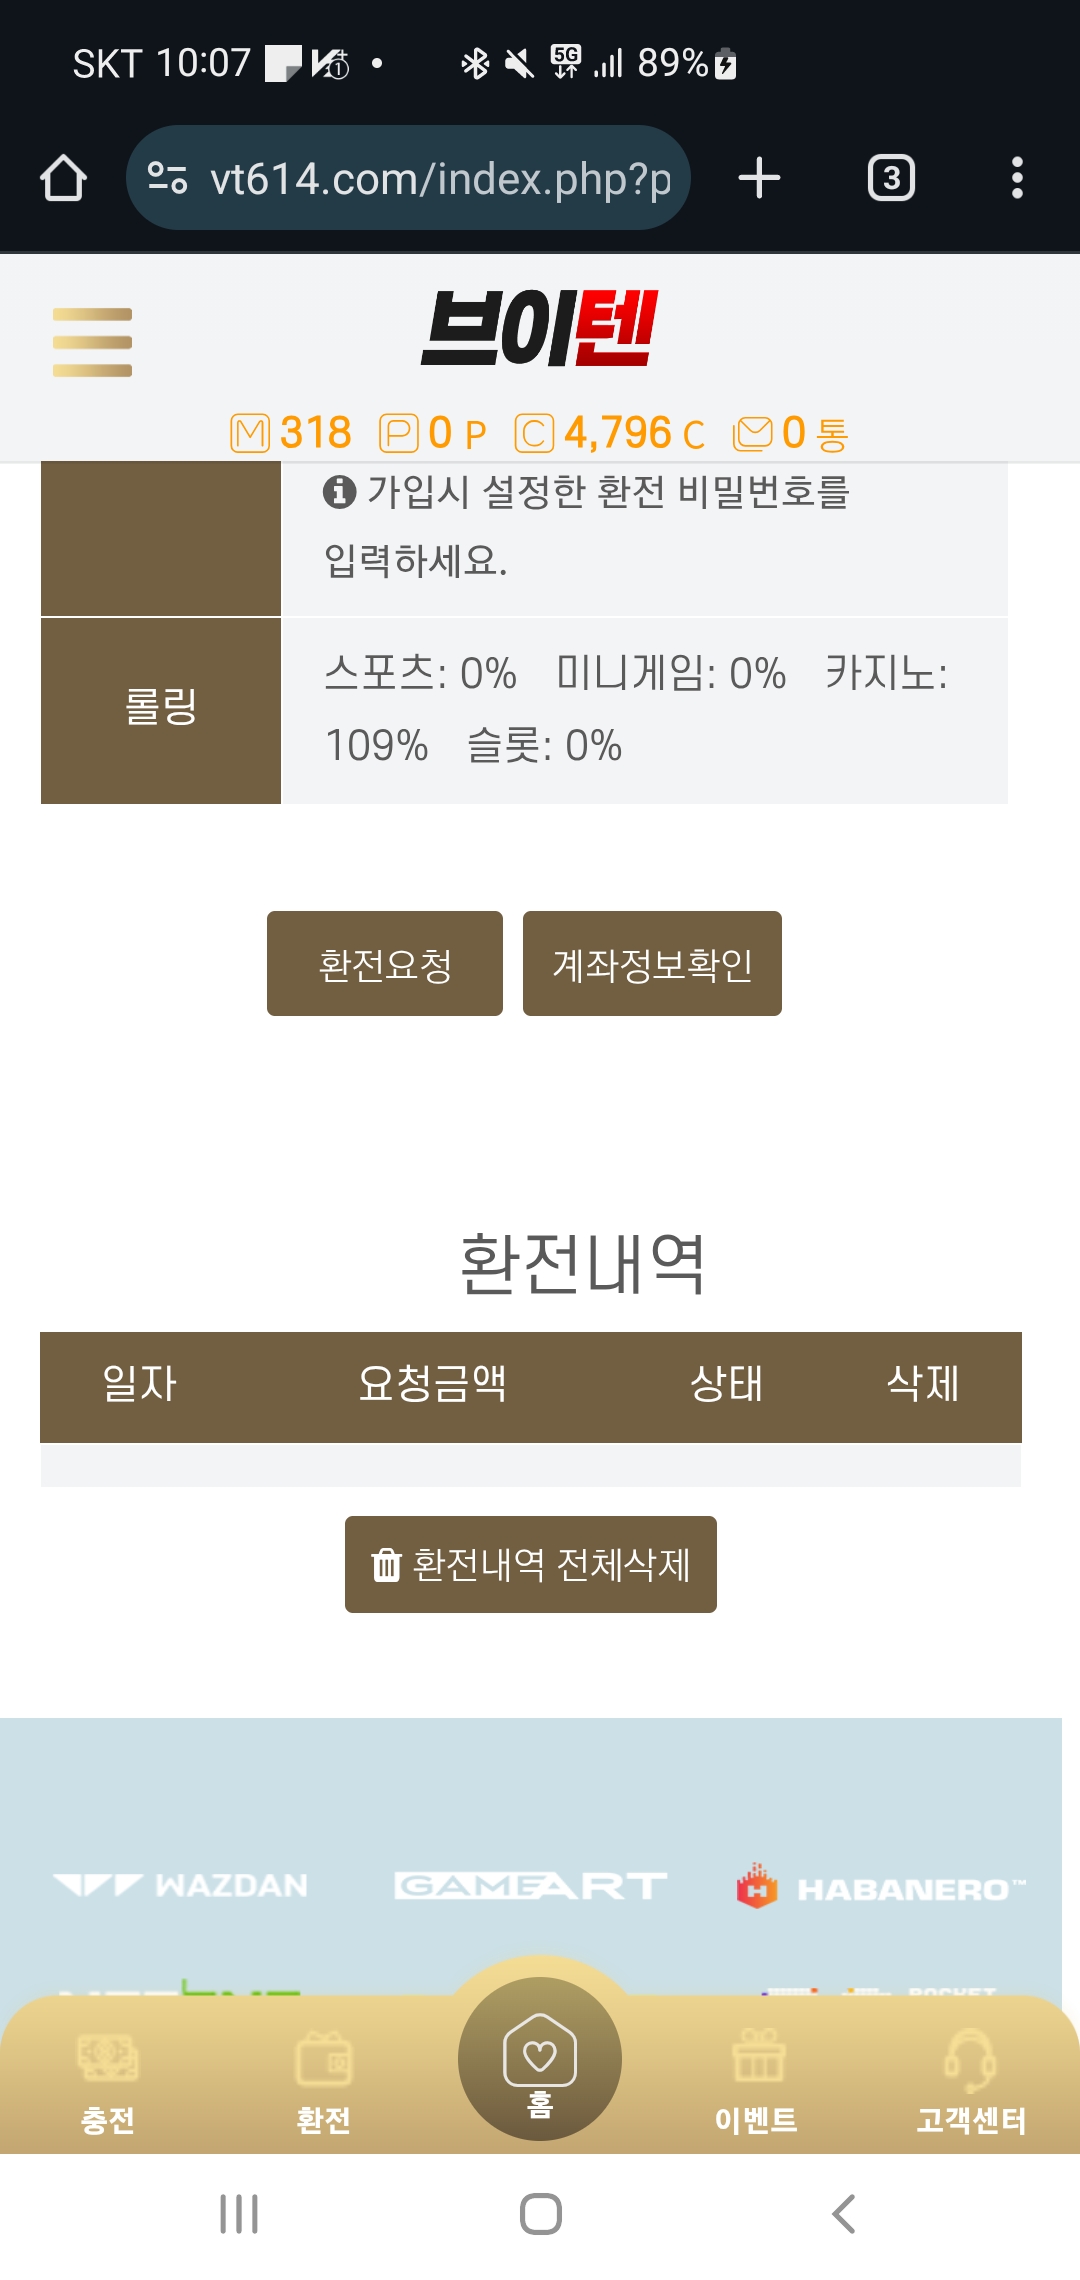Check the points P balance icon
Viewport: 1080px width, 2280px height.
tap(399, 434)
